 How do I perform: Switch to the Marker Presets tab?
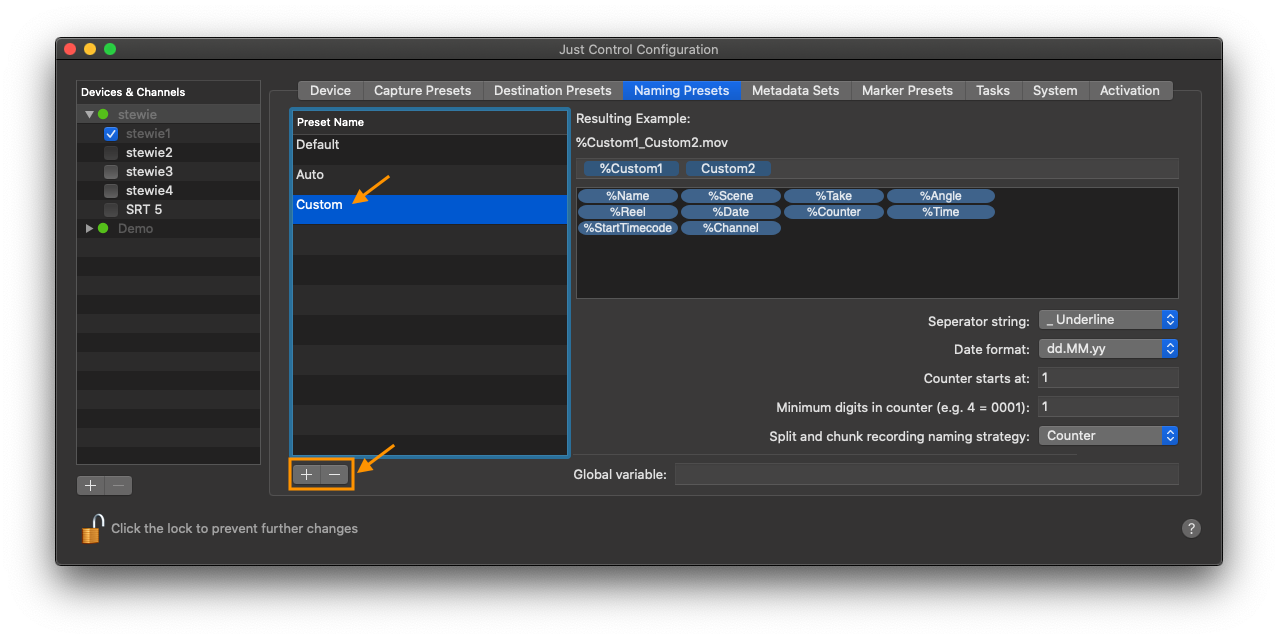(907, 90)
